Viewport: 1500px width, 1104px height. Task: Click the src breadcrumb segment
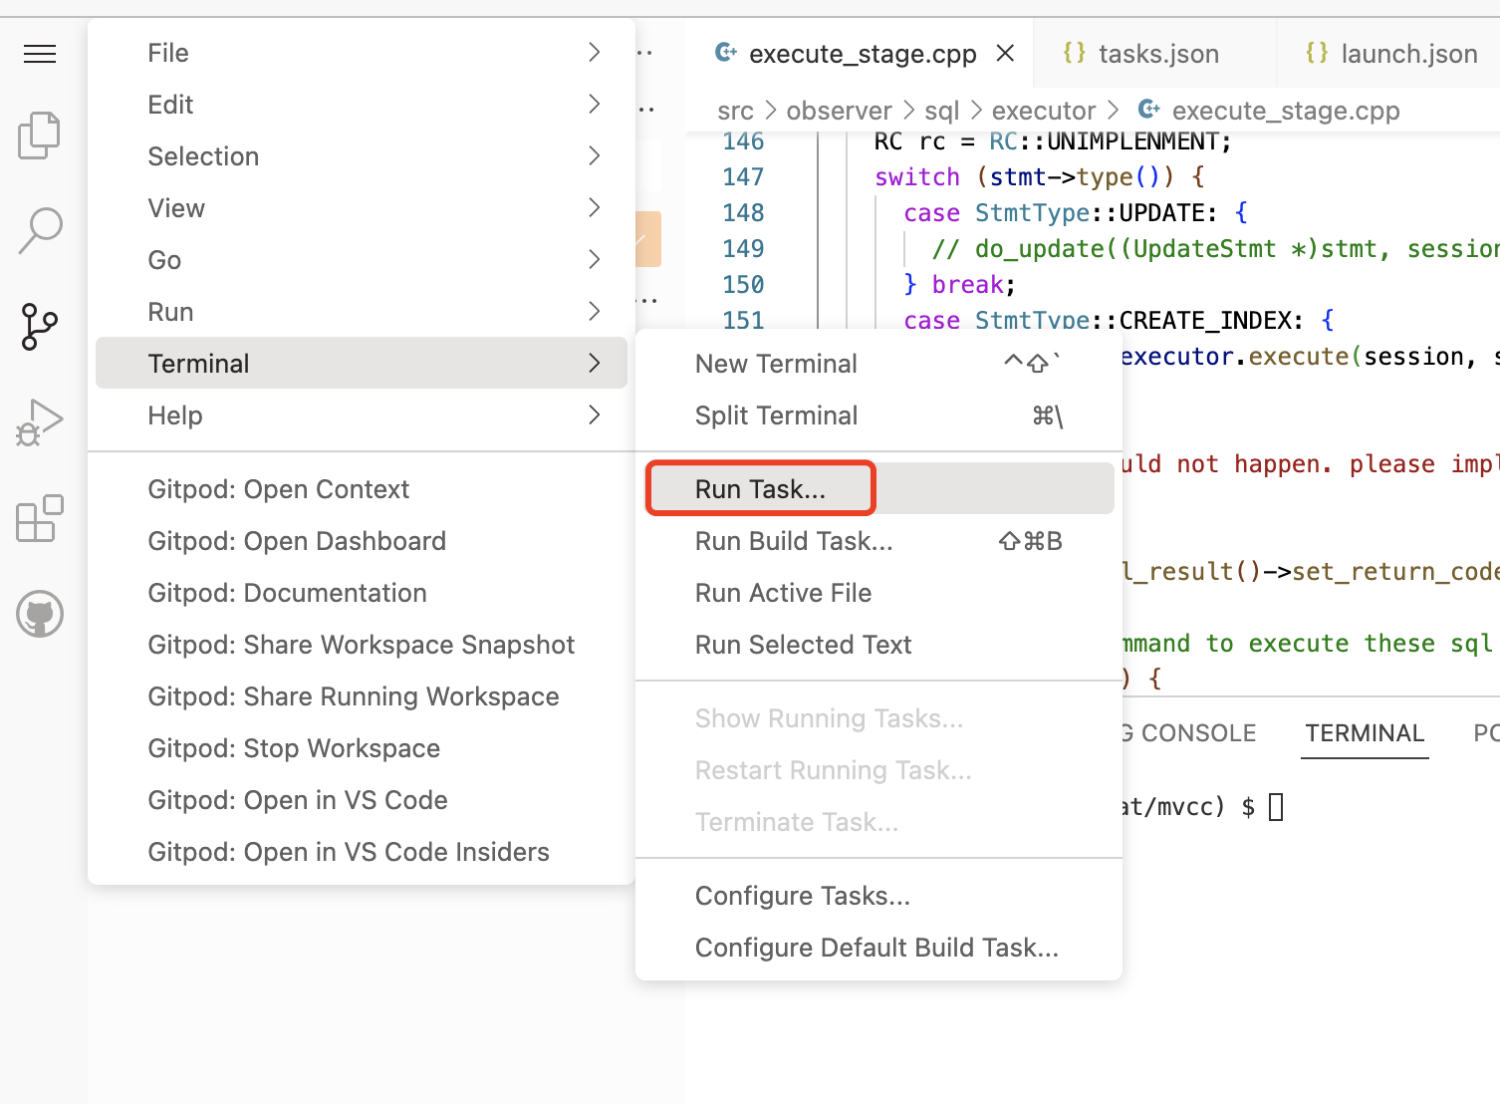[735, 111]
